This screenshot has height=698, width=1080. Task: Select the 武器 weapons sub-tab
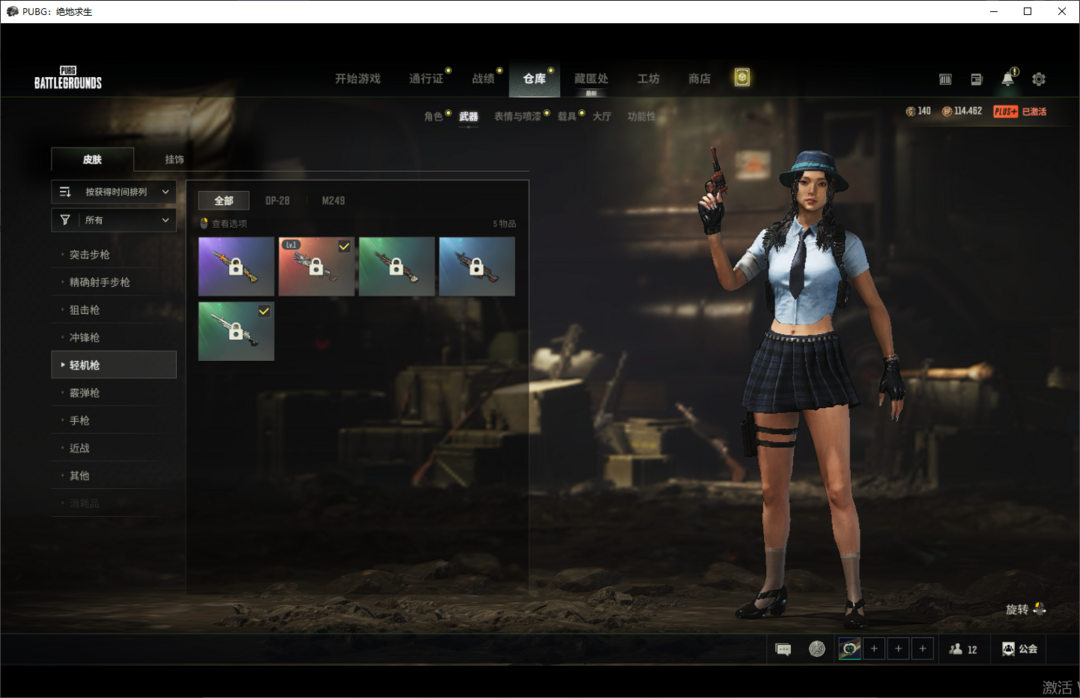(468, 116)
